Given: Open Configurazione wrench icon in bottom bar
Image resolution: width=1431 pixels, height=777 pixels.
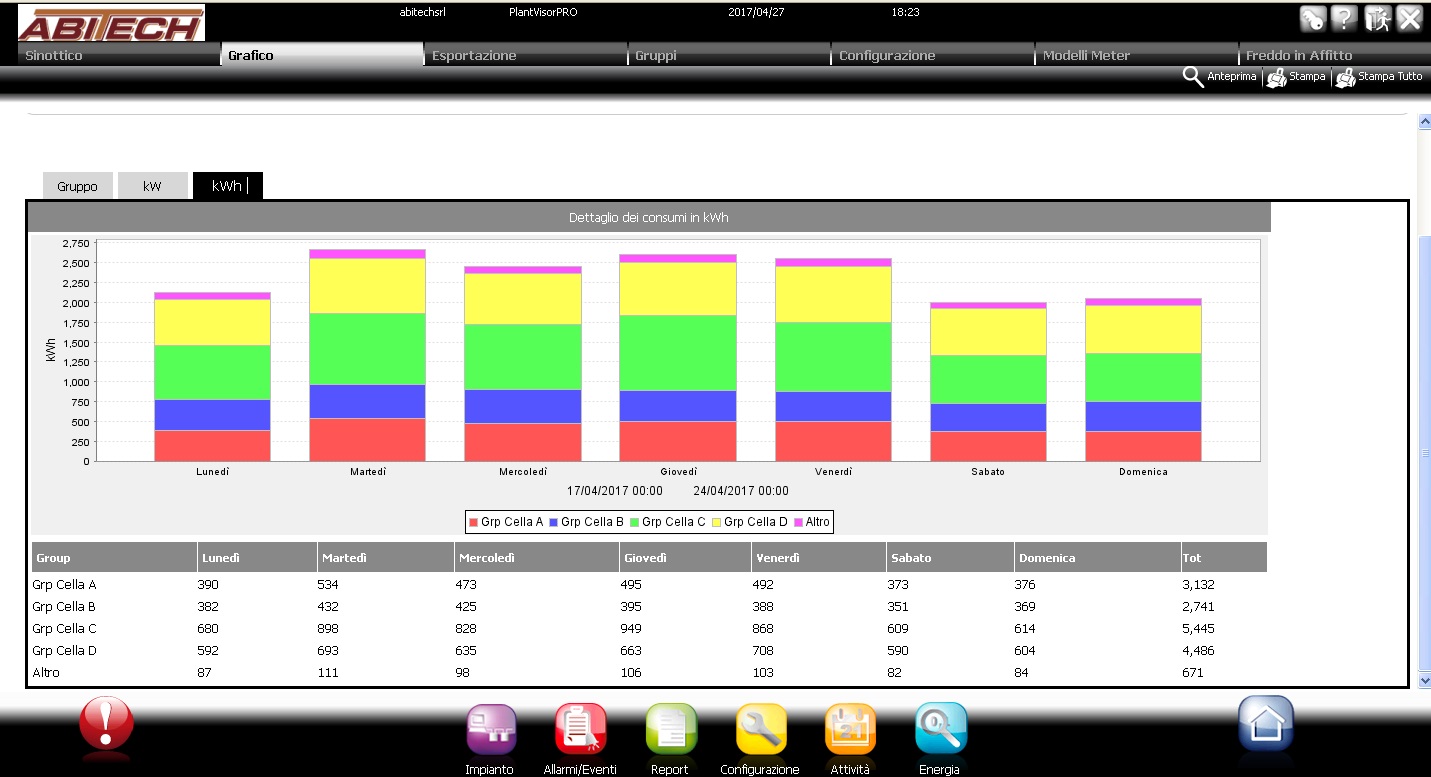Looking at the screenshot, I should pos(760,730).
